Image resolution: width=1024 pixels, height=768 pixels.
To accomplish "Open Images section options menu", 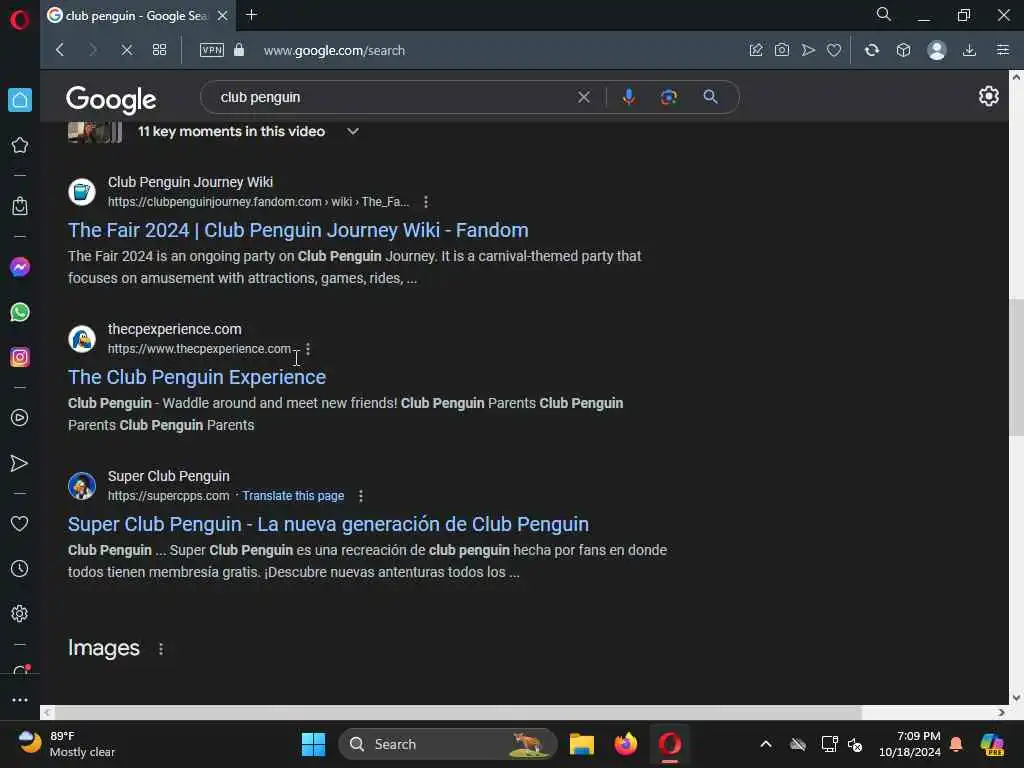I will tap(161, 648).
